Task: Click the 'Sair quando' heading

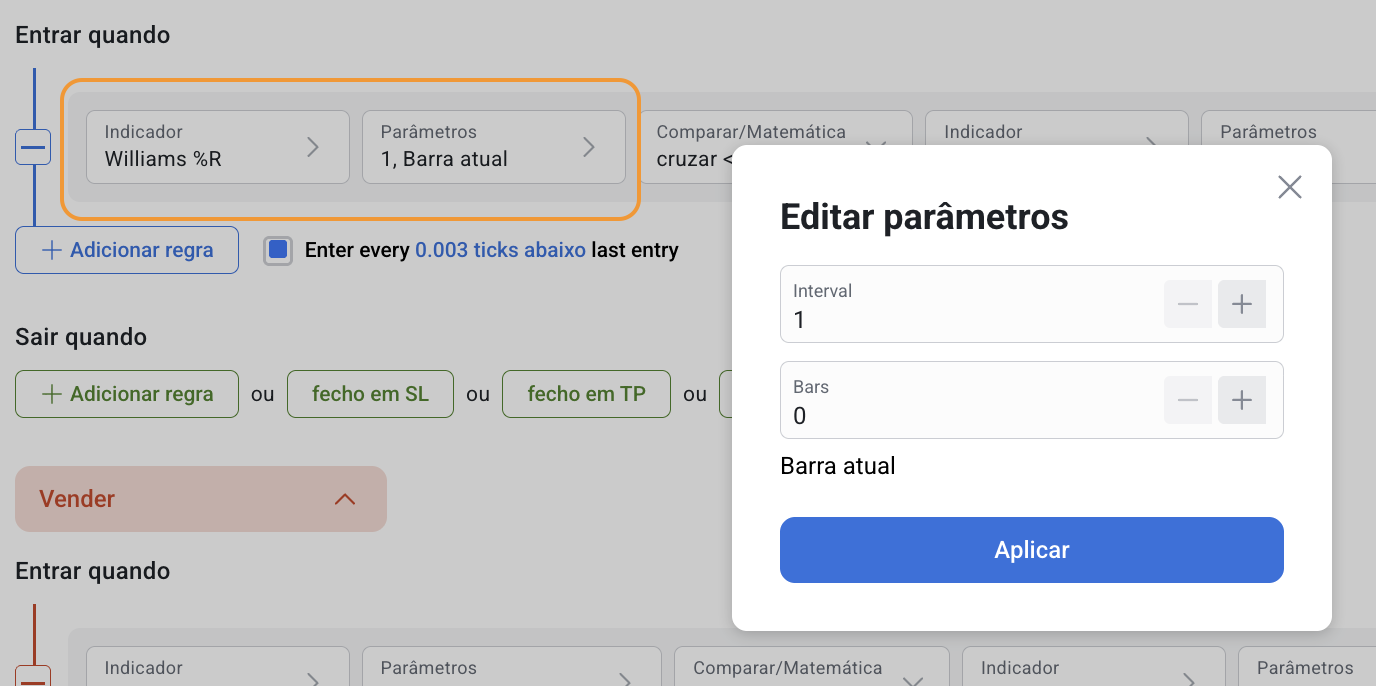Action: click(81, 337)
